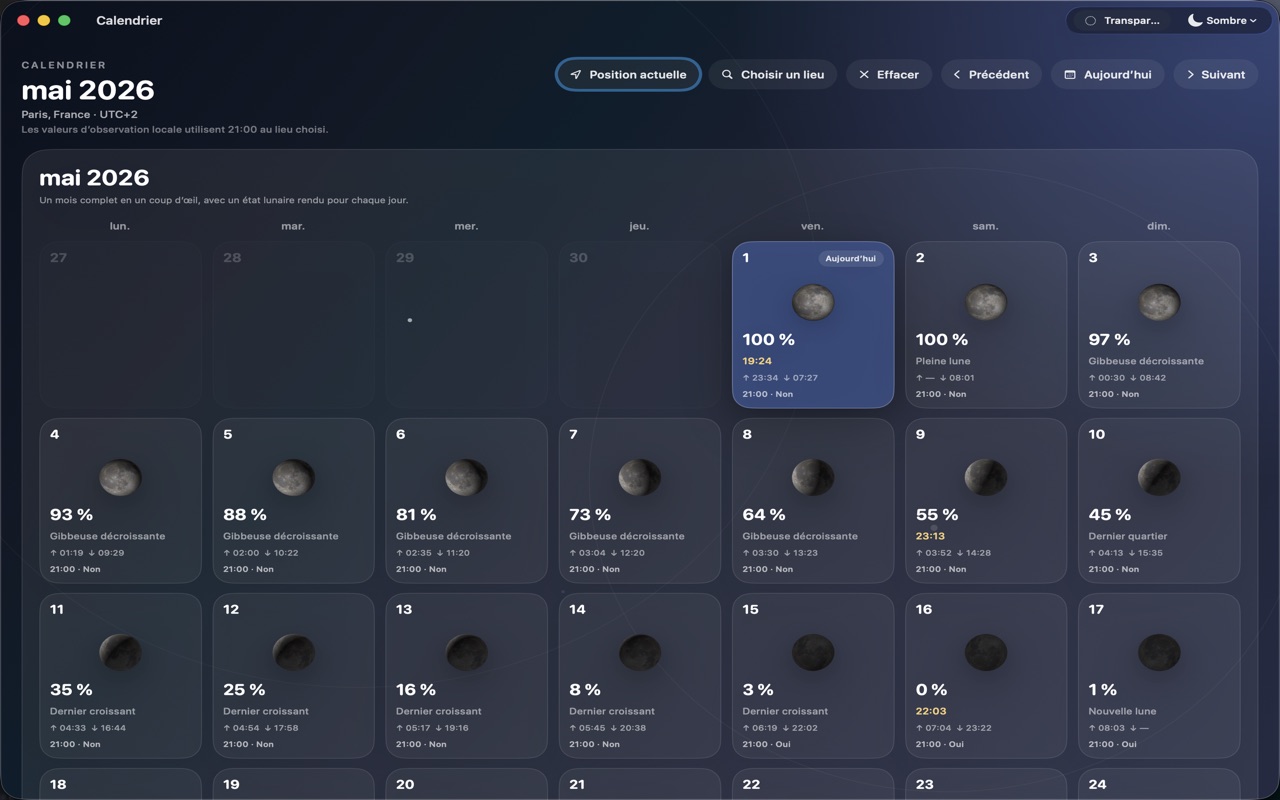Open Choisir un lieu location search
1280x800 pixels.
(773, 75)
